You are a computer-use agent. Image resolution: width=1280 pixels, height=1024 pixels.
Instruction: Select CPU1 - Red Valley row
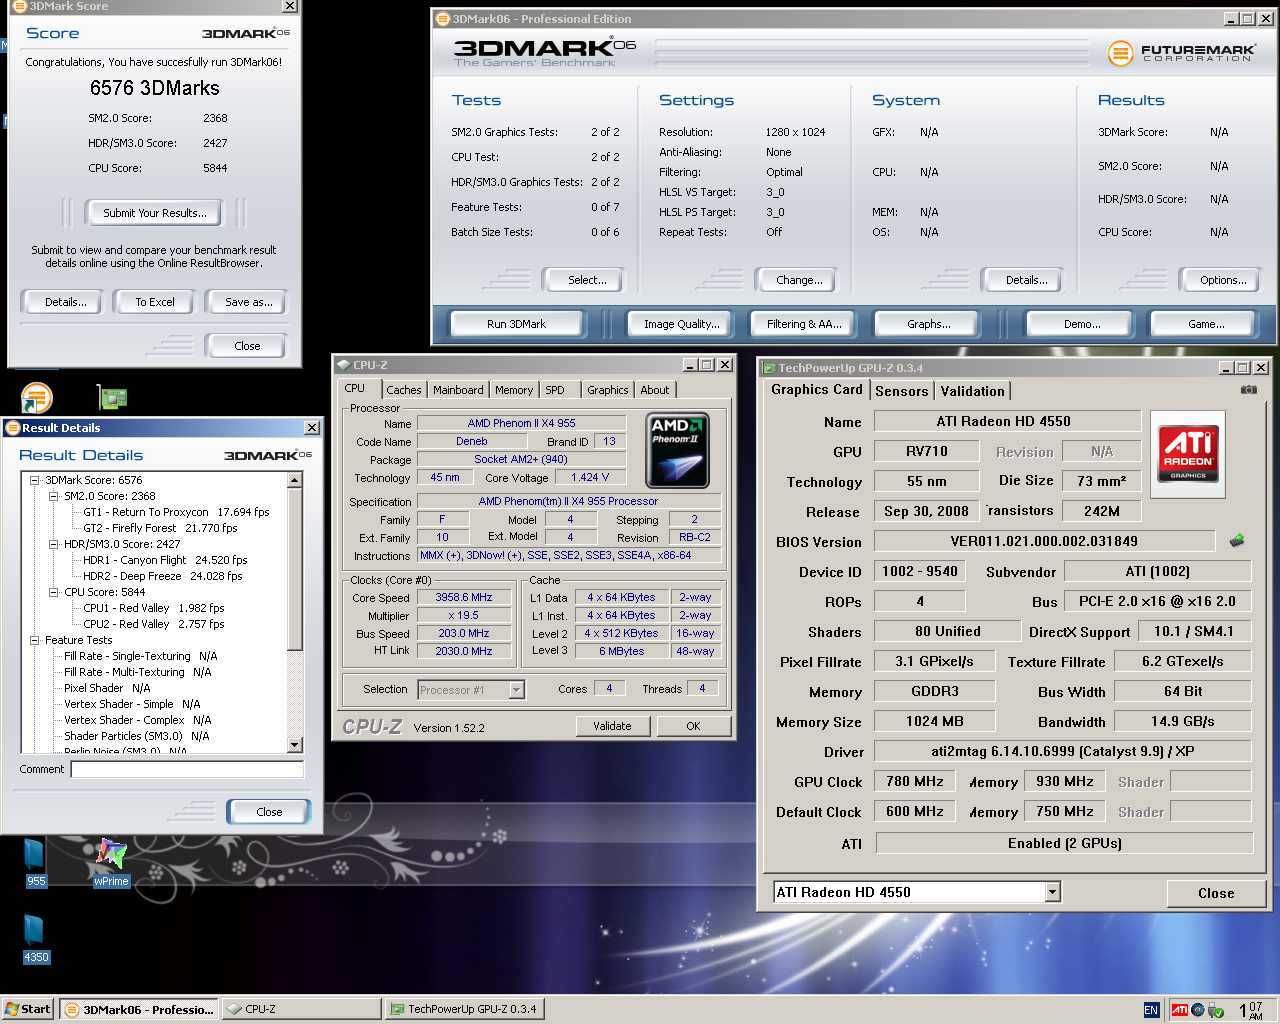(x=153, y=608)
